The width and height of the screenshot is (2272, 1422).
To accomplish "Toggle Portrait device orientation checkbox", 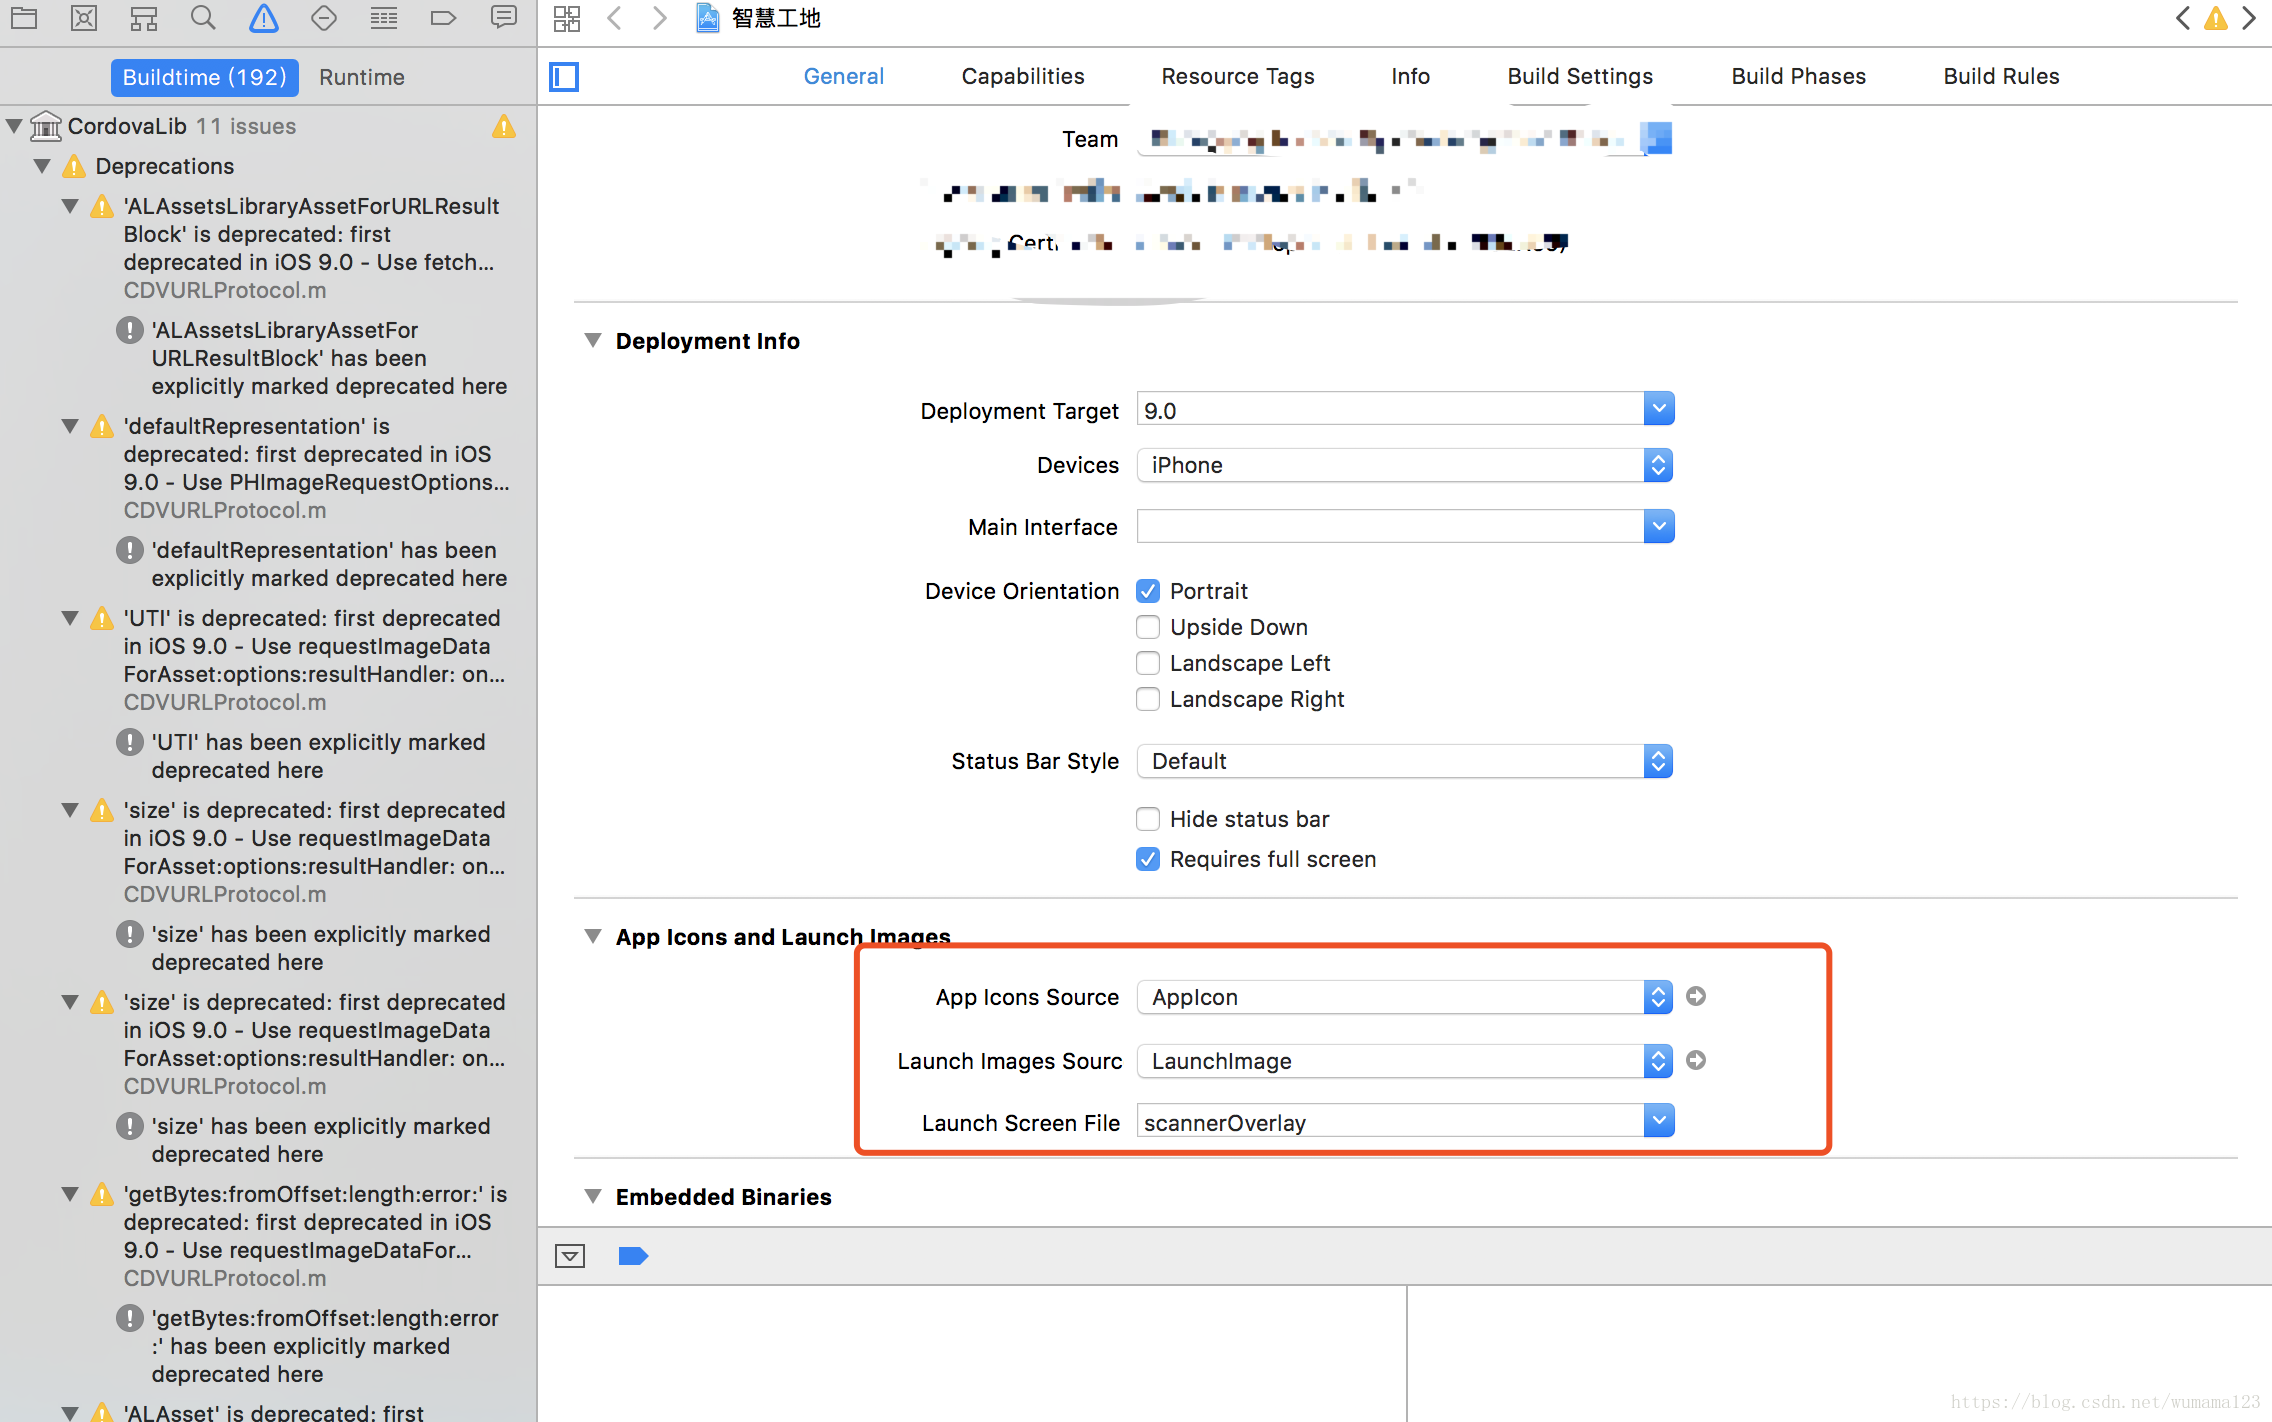I will (1147, 590).
